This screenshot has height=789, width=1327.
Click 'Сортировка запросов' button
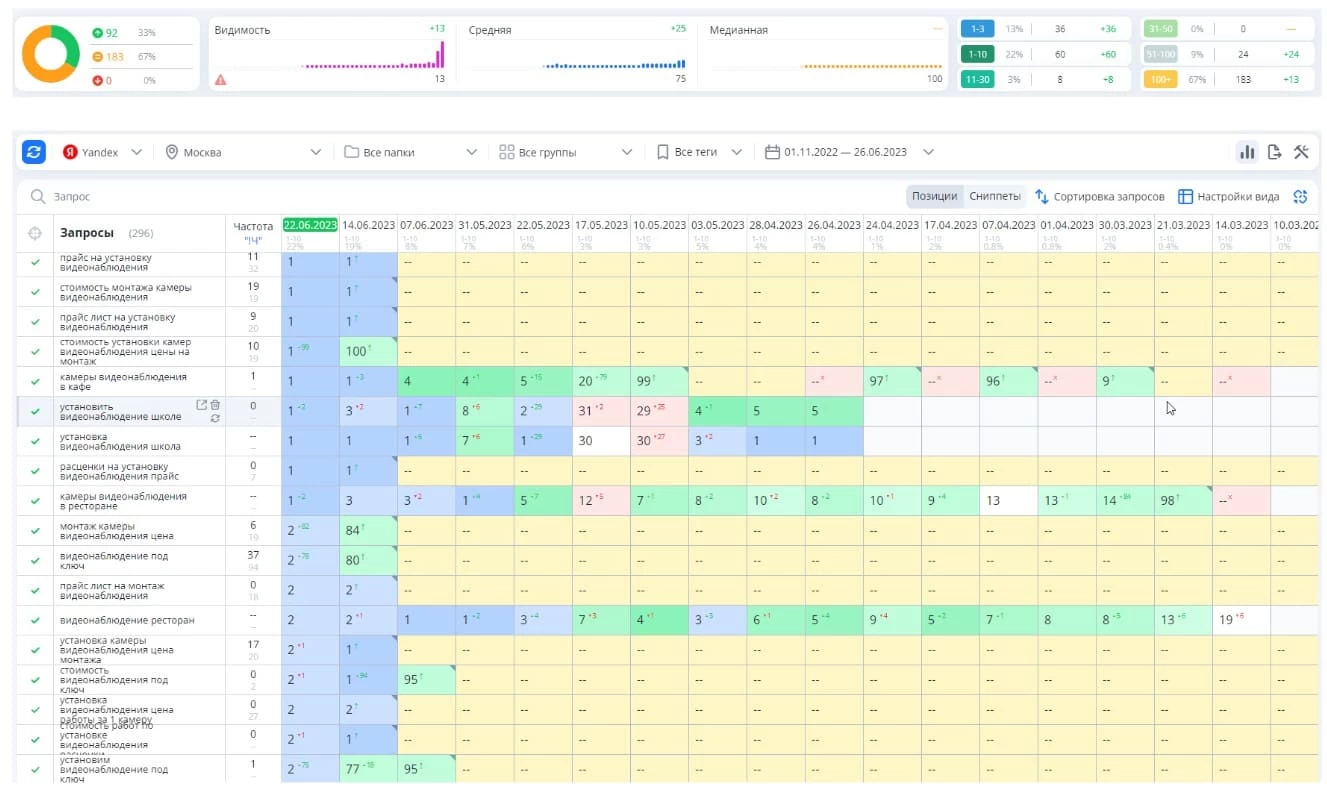click(x=1099, y=196)
